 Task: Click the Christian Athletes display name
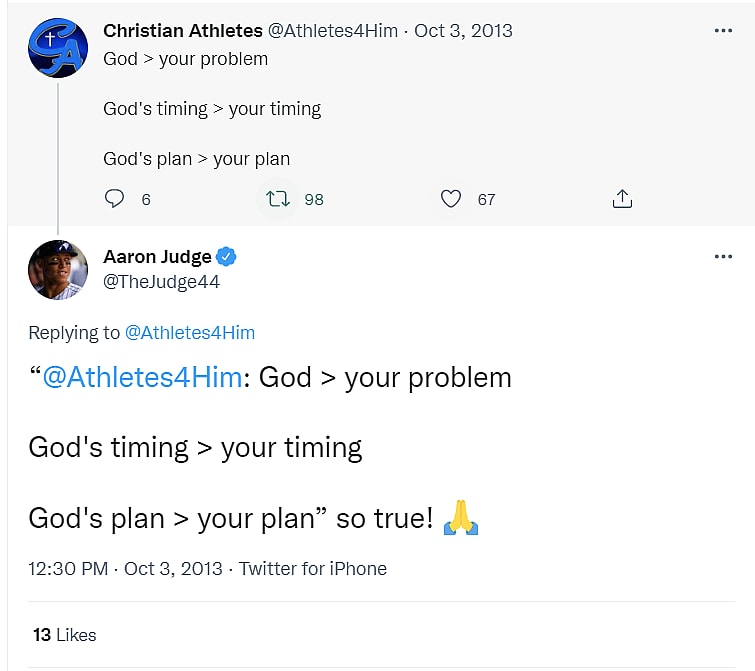183,31
